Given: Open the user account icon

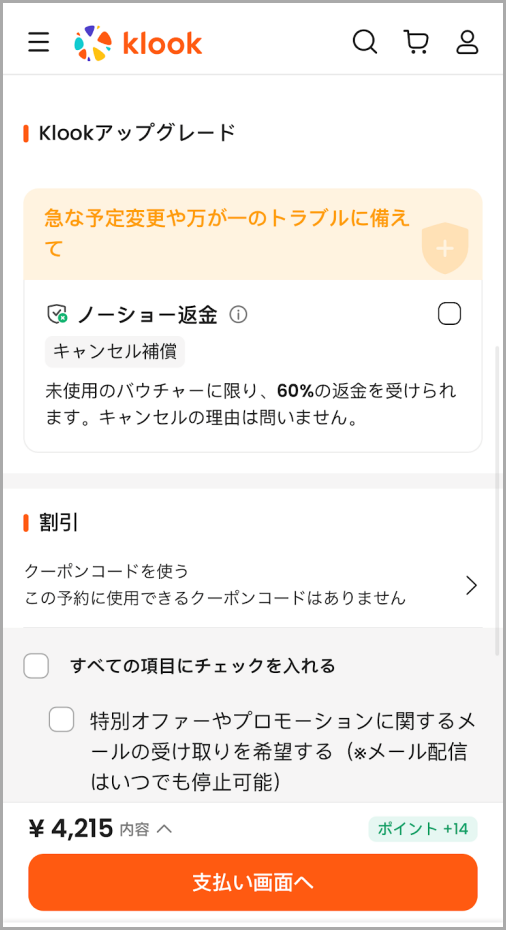Looking at the screenshot, I should [x=467, y=42].
